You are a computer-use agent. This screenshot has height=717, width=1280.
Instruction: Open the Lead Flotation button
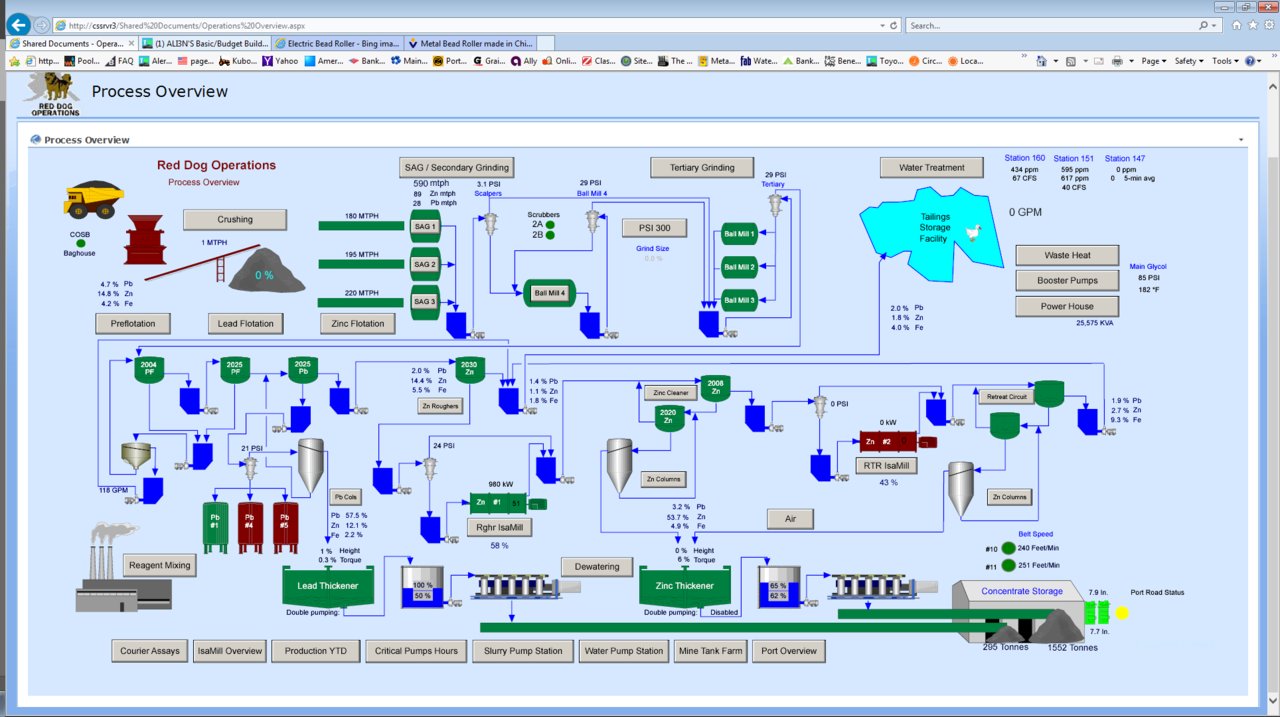click(x=246, y=323)
